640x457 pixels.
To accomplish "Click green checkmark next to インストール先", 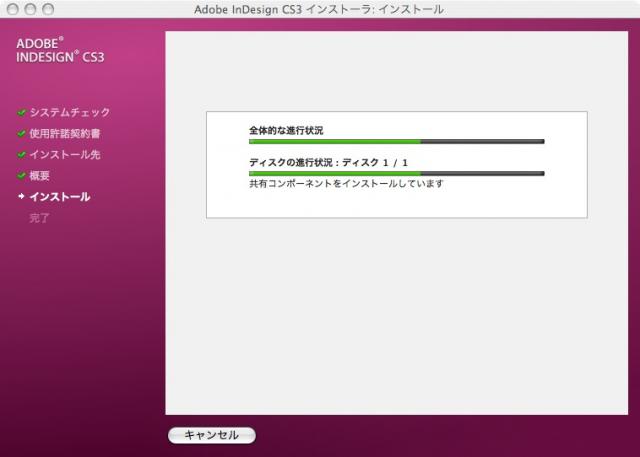I will click(x=22, y=155).
